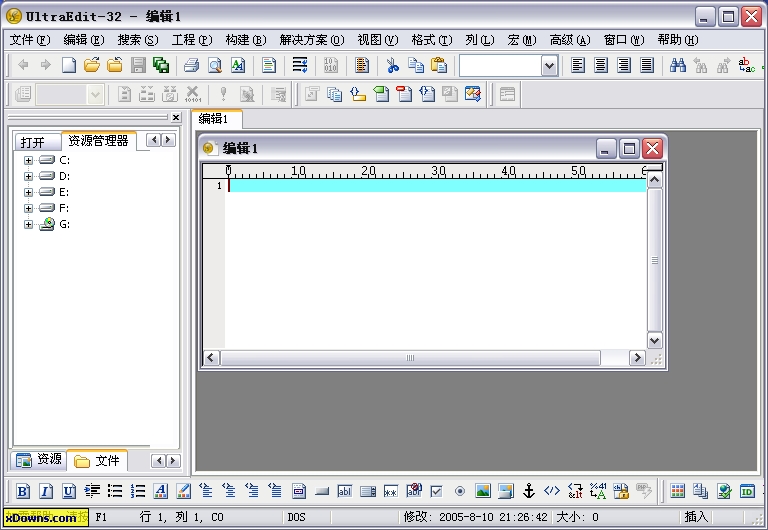Click the center align text icon

(x=601, y=65)
